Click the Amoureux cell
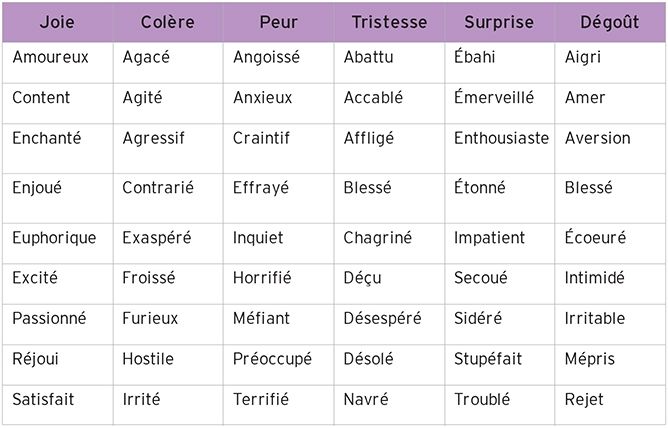 [50, 57]
